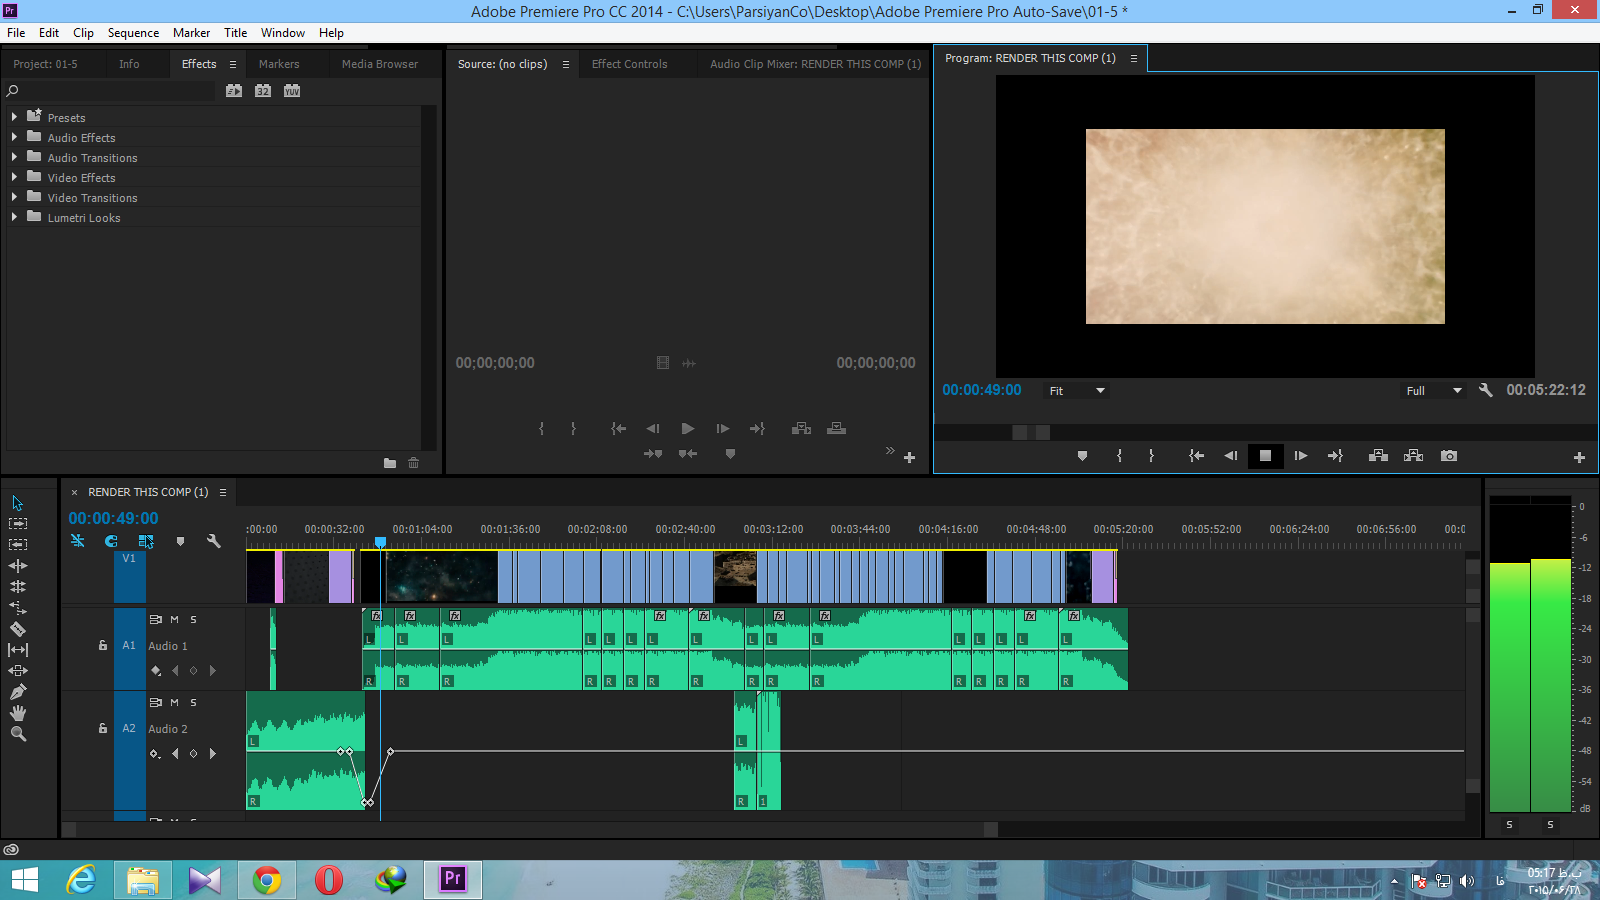
Task: Select the Pen tool
Action: 18,691
